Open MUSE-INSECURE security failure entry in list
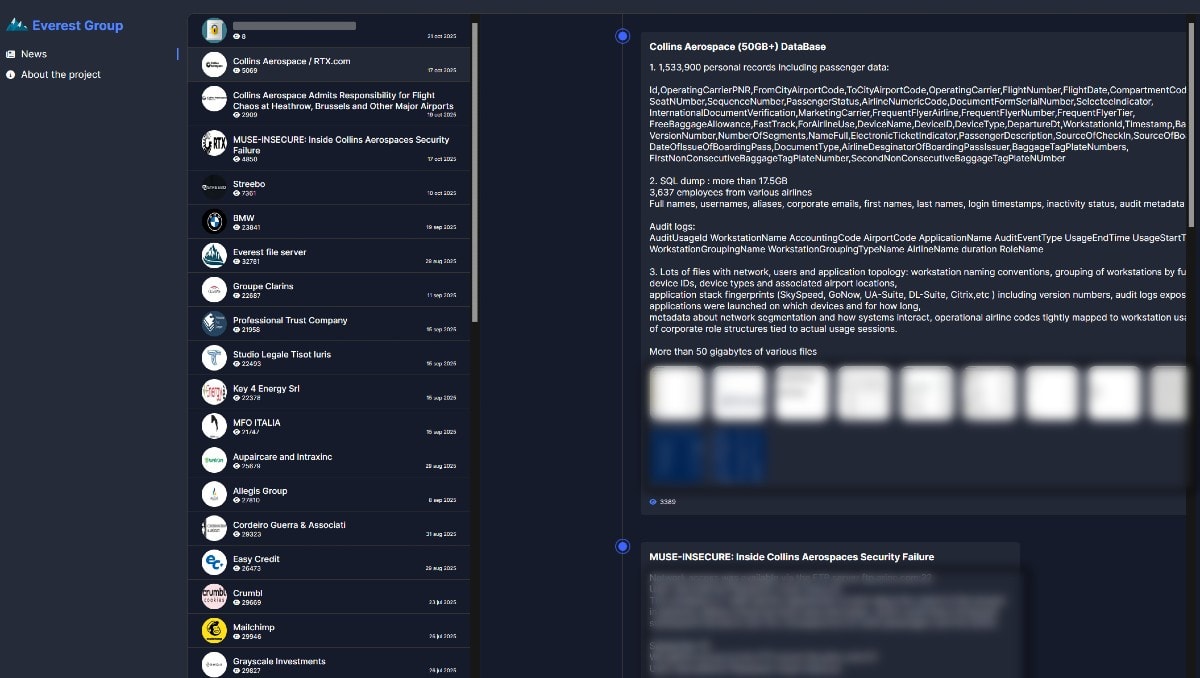This screenshot has width=1200, height=678. (330, 147)
